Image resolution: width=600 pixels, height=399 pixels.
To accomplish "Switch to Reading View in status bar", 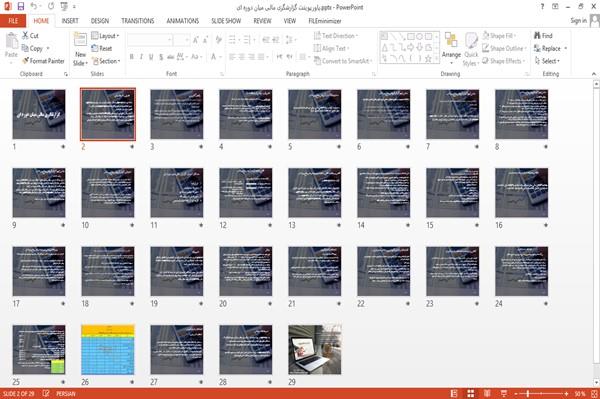I will pos(487,394).
